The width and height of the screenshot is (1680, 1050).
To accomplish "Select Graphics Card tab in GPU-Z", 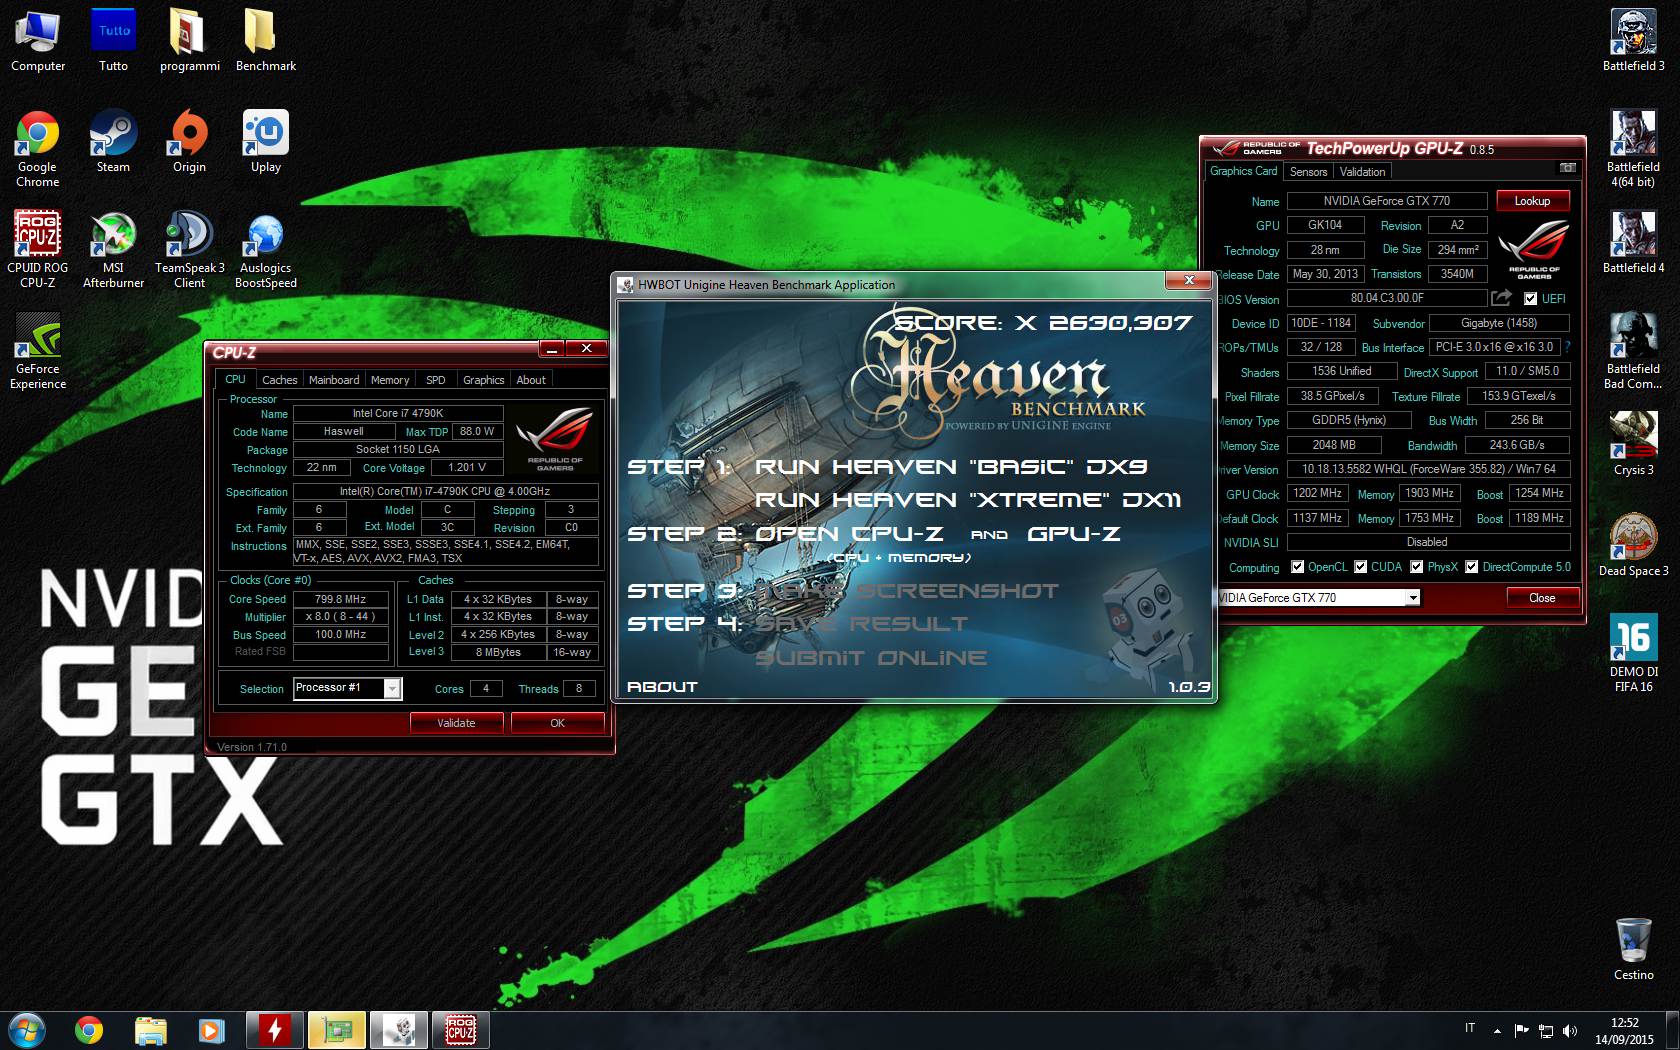I will click(x=1243, y=171).
